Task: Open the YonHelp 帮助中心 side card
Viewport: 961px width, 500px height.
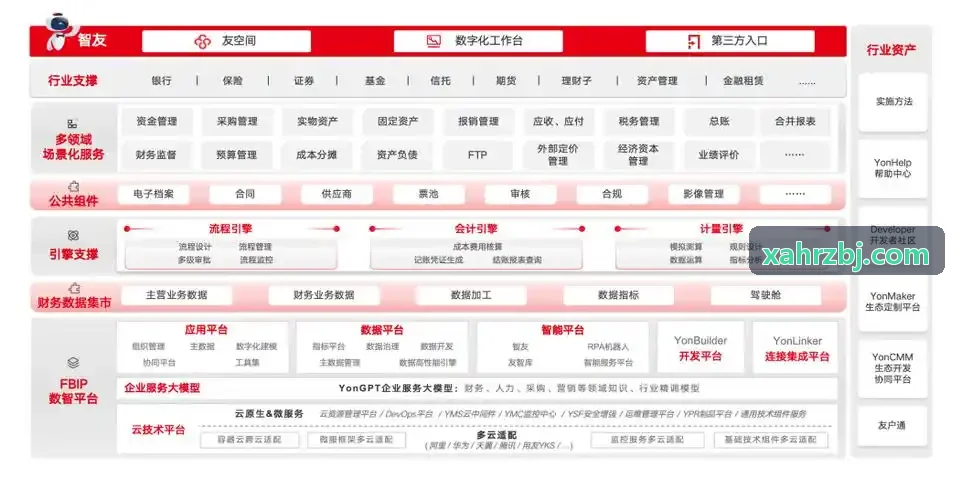Action: point(893,168)
